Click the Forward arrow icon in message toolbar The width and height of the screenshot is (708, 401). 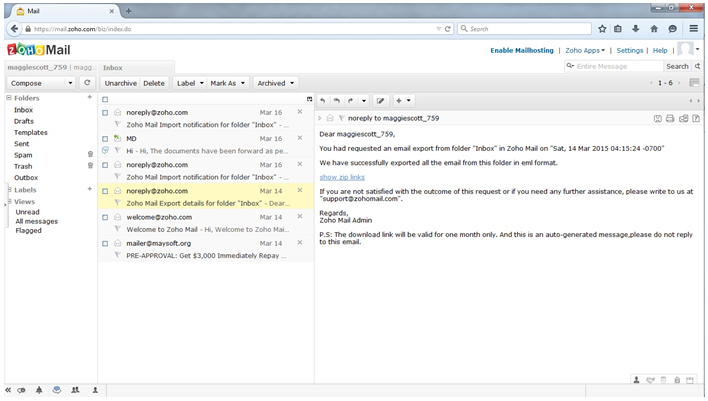click(350, 101)
